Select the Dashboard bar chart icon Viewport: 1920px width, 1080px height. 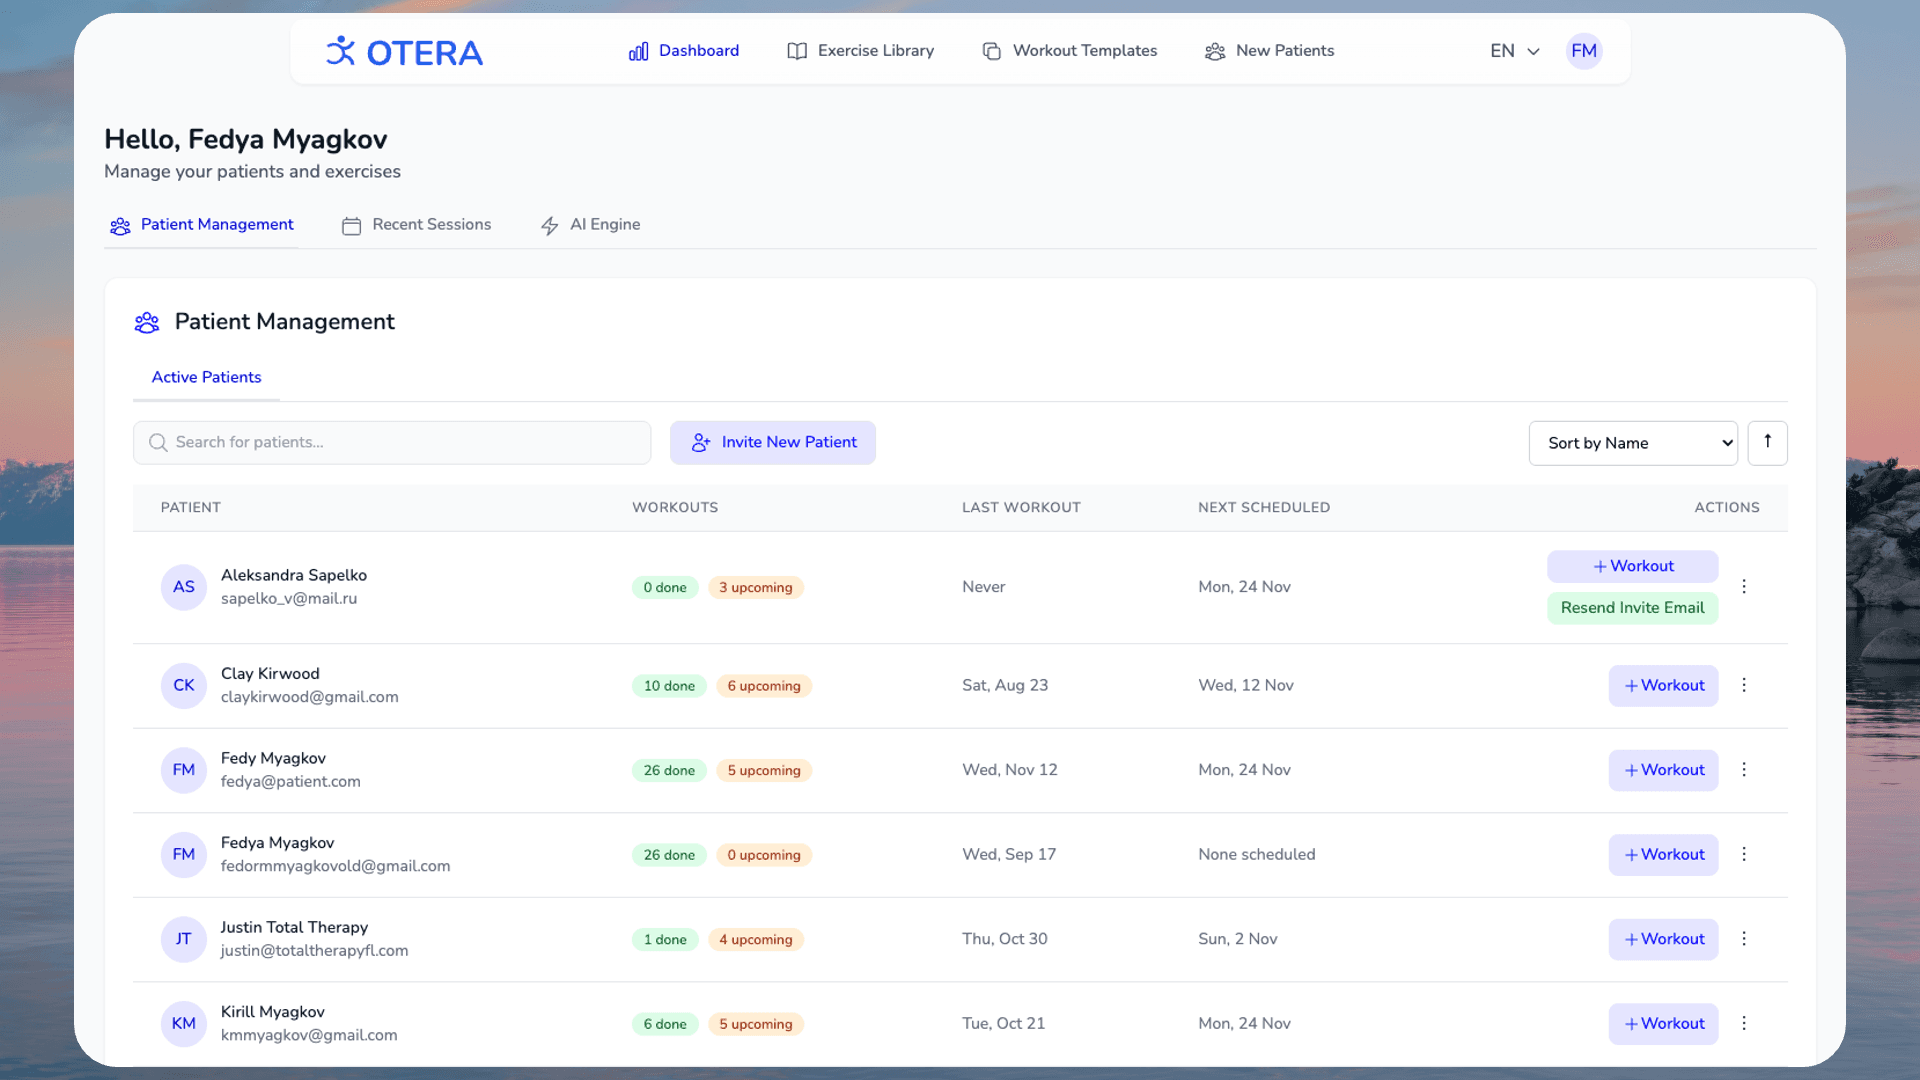tap(638, 51)
